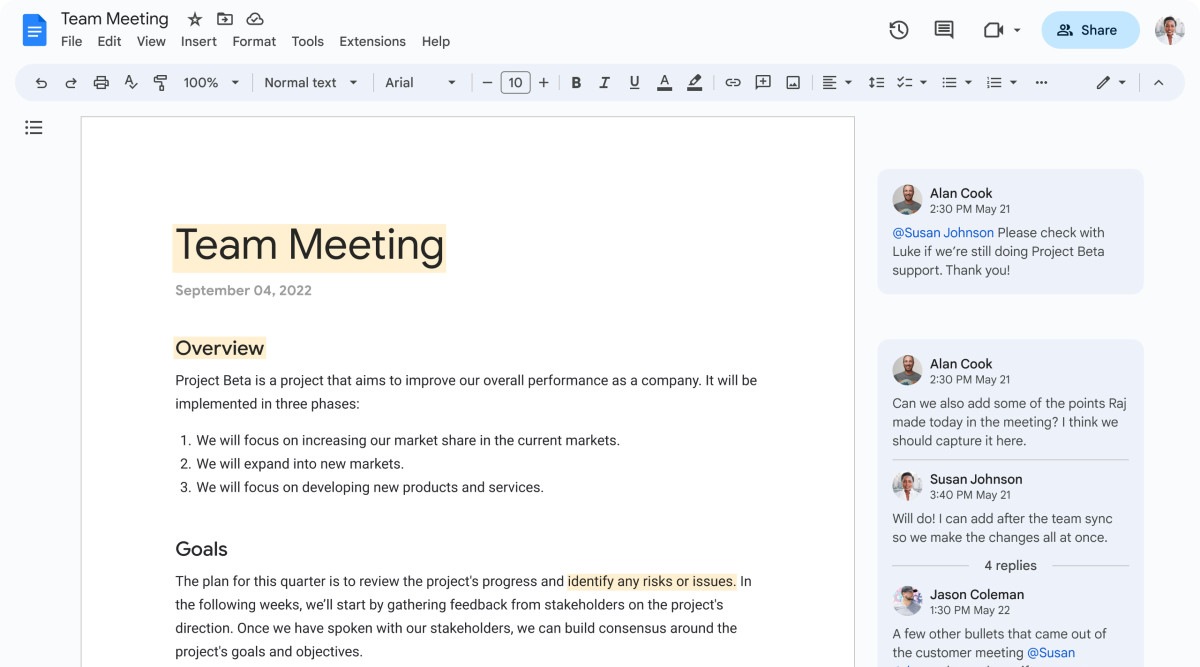
Task: Toggle bold formatting
Action: [x=576, y=82]
